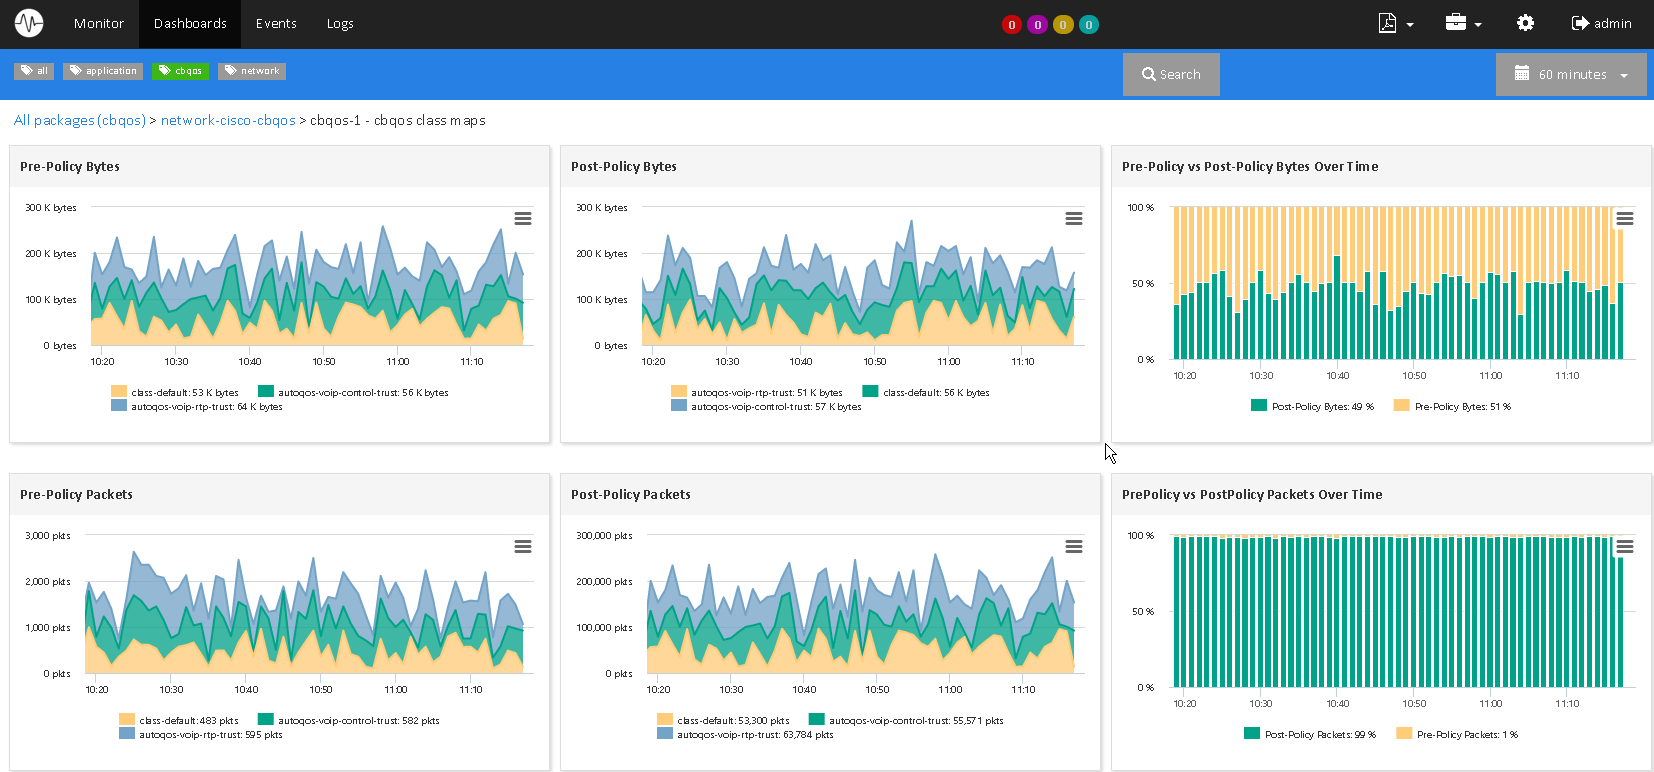1654x772 pixels.
Task: Click Pre-Policy Packets 1 % legend color swatch
Action: [1404, 734]
